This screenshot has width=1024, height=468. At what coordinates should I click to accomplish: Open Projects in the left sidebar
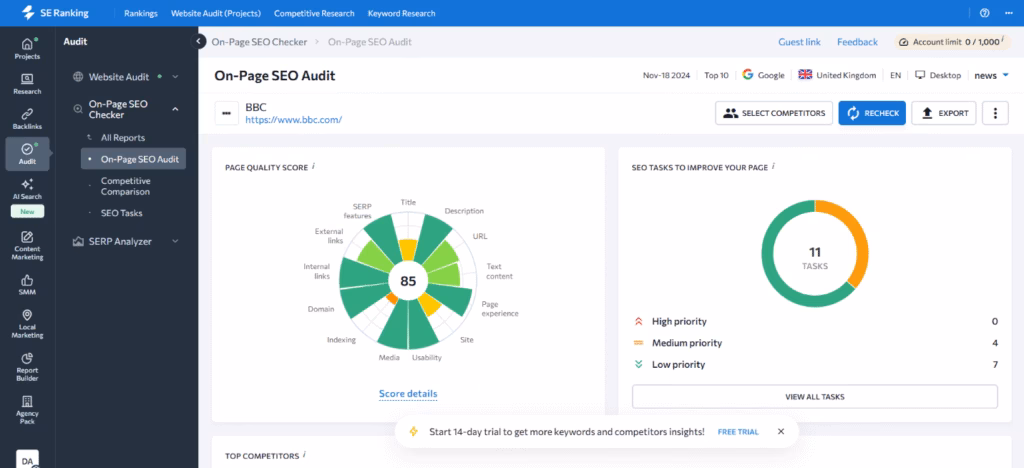(x=27, y=48)
